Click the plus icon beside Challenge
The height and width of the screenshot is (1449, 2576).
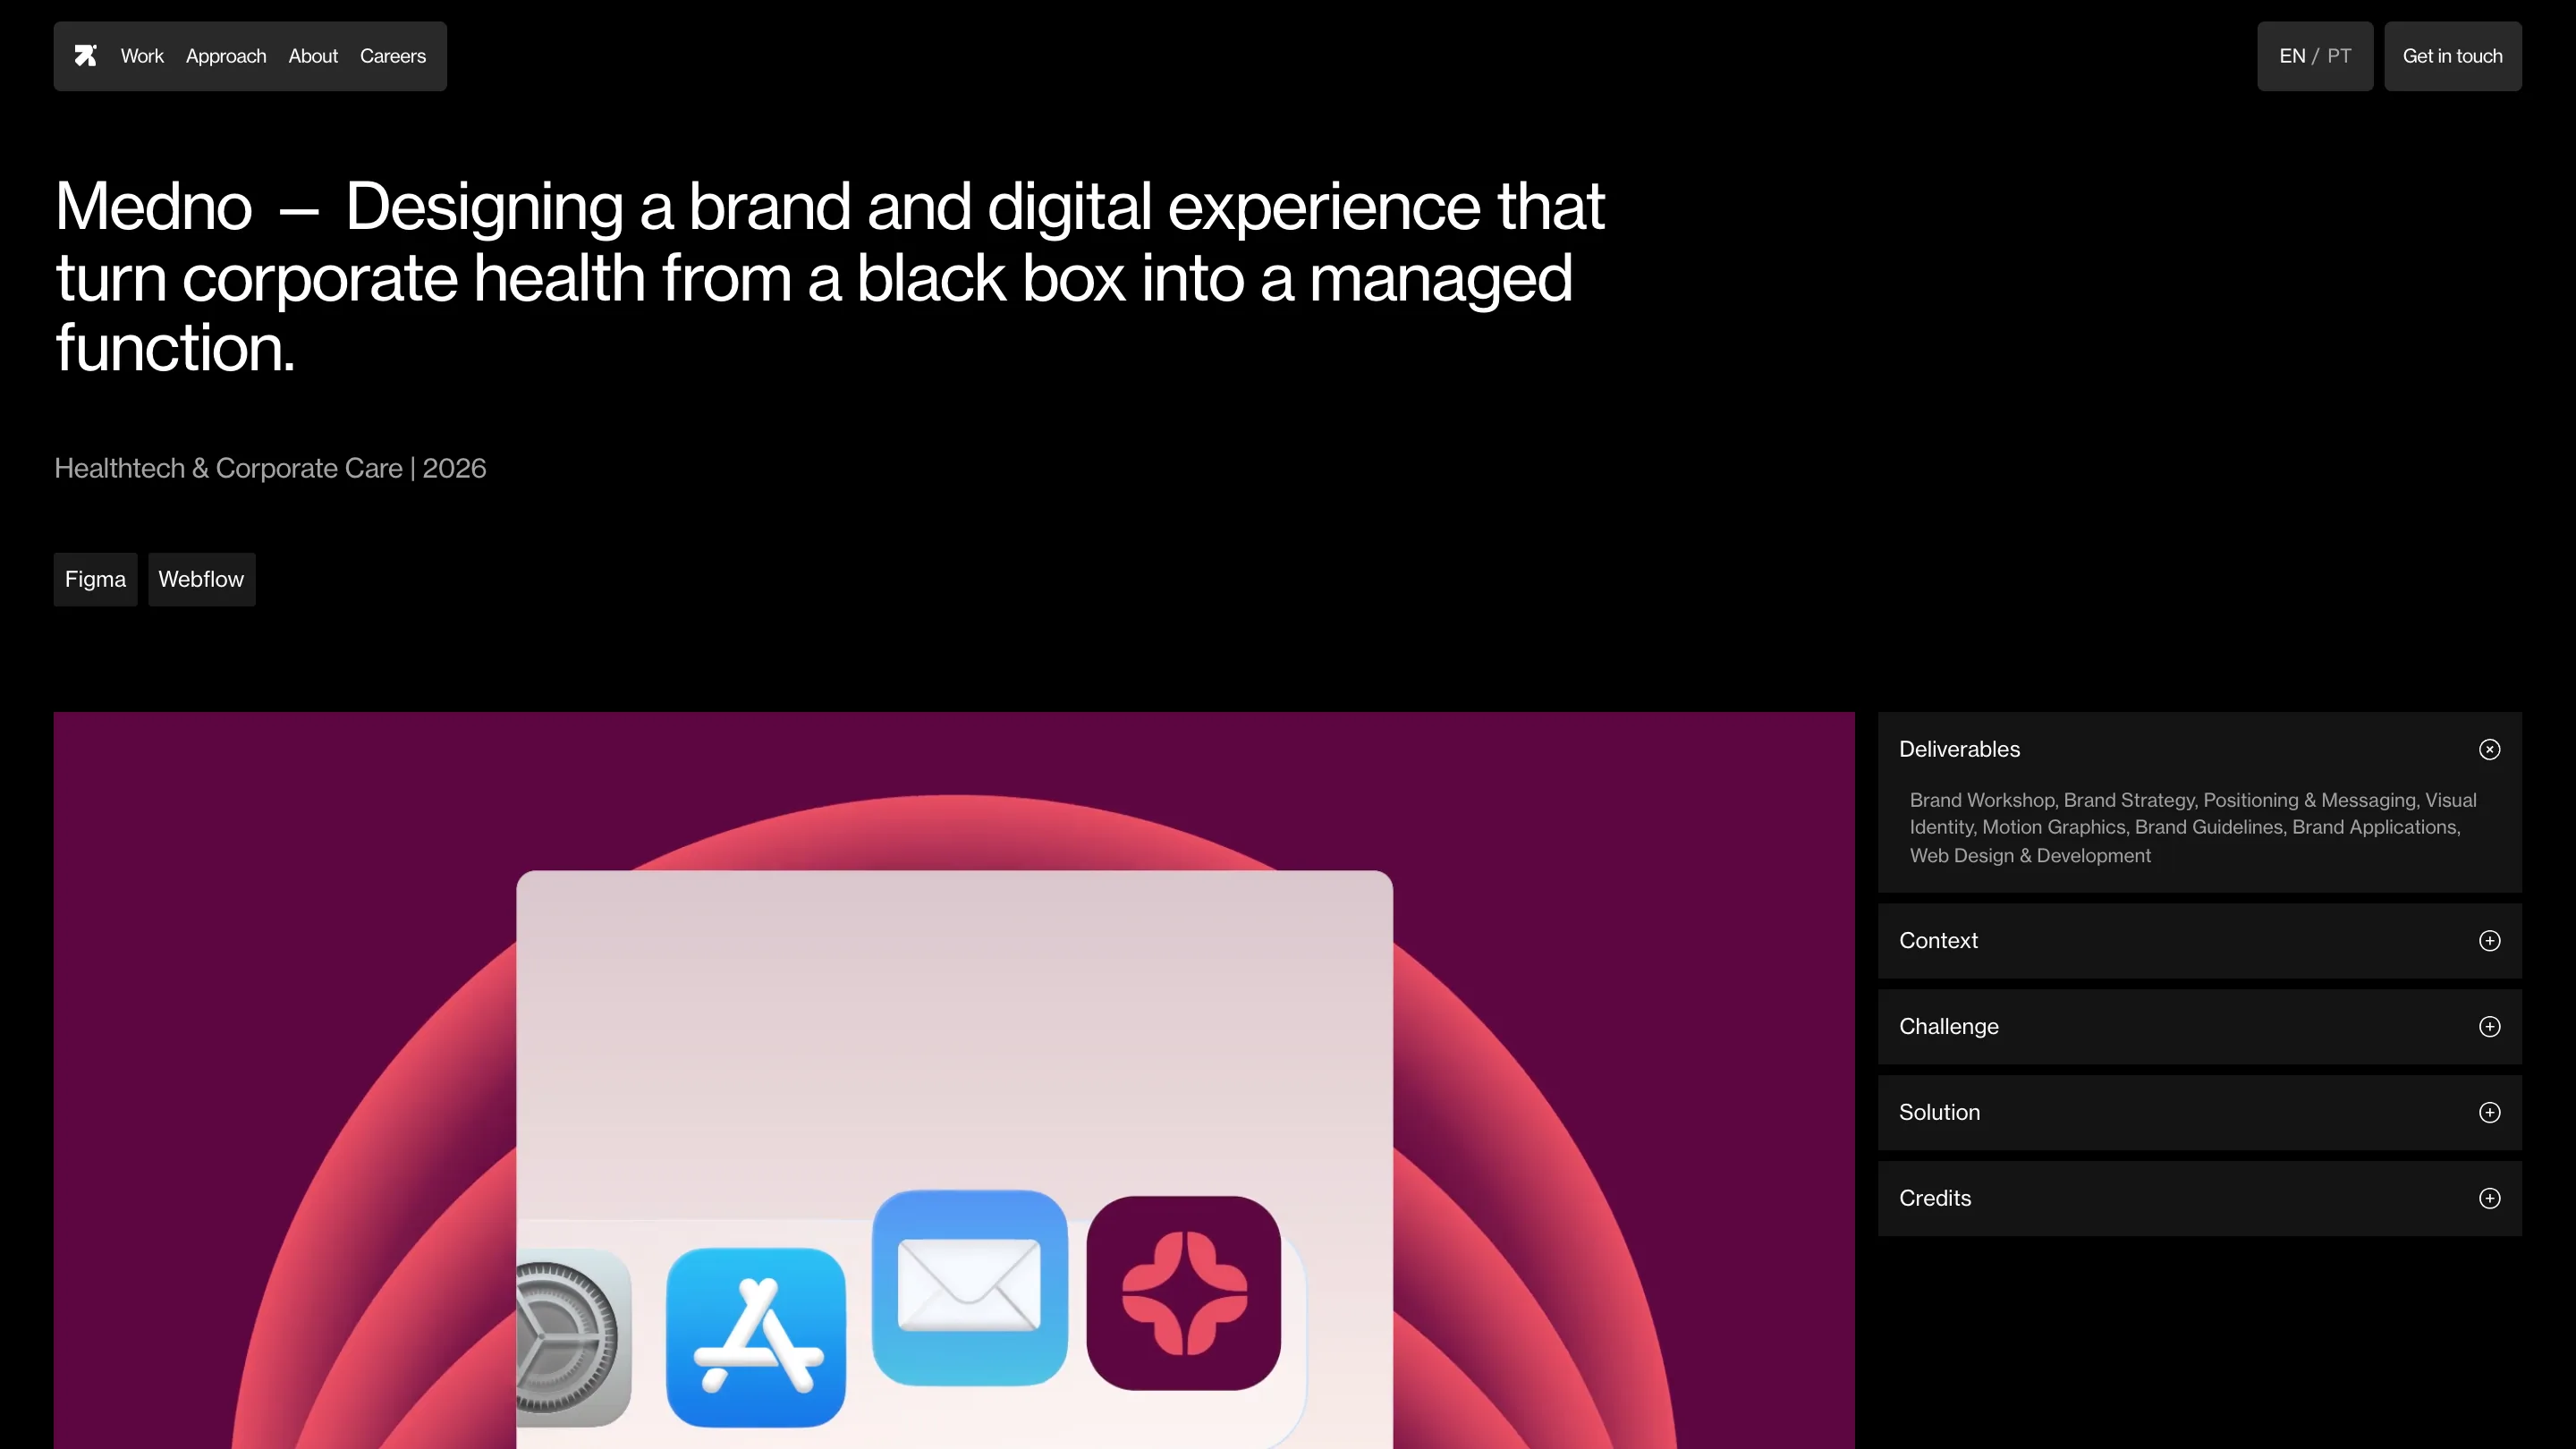[2489, 1026]
